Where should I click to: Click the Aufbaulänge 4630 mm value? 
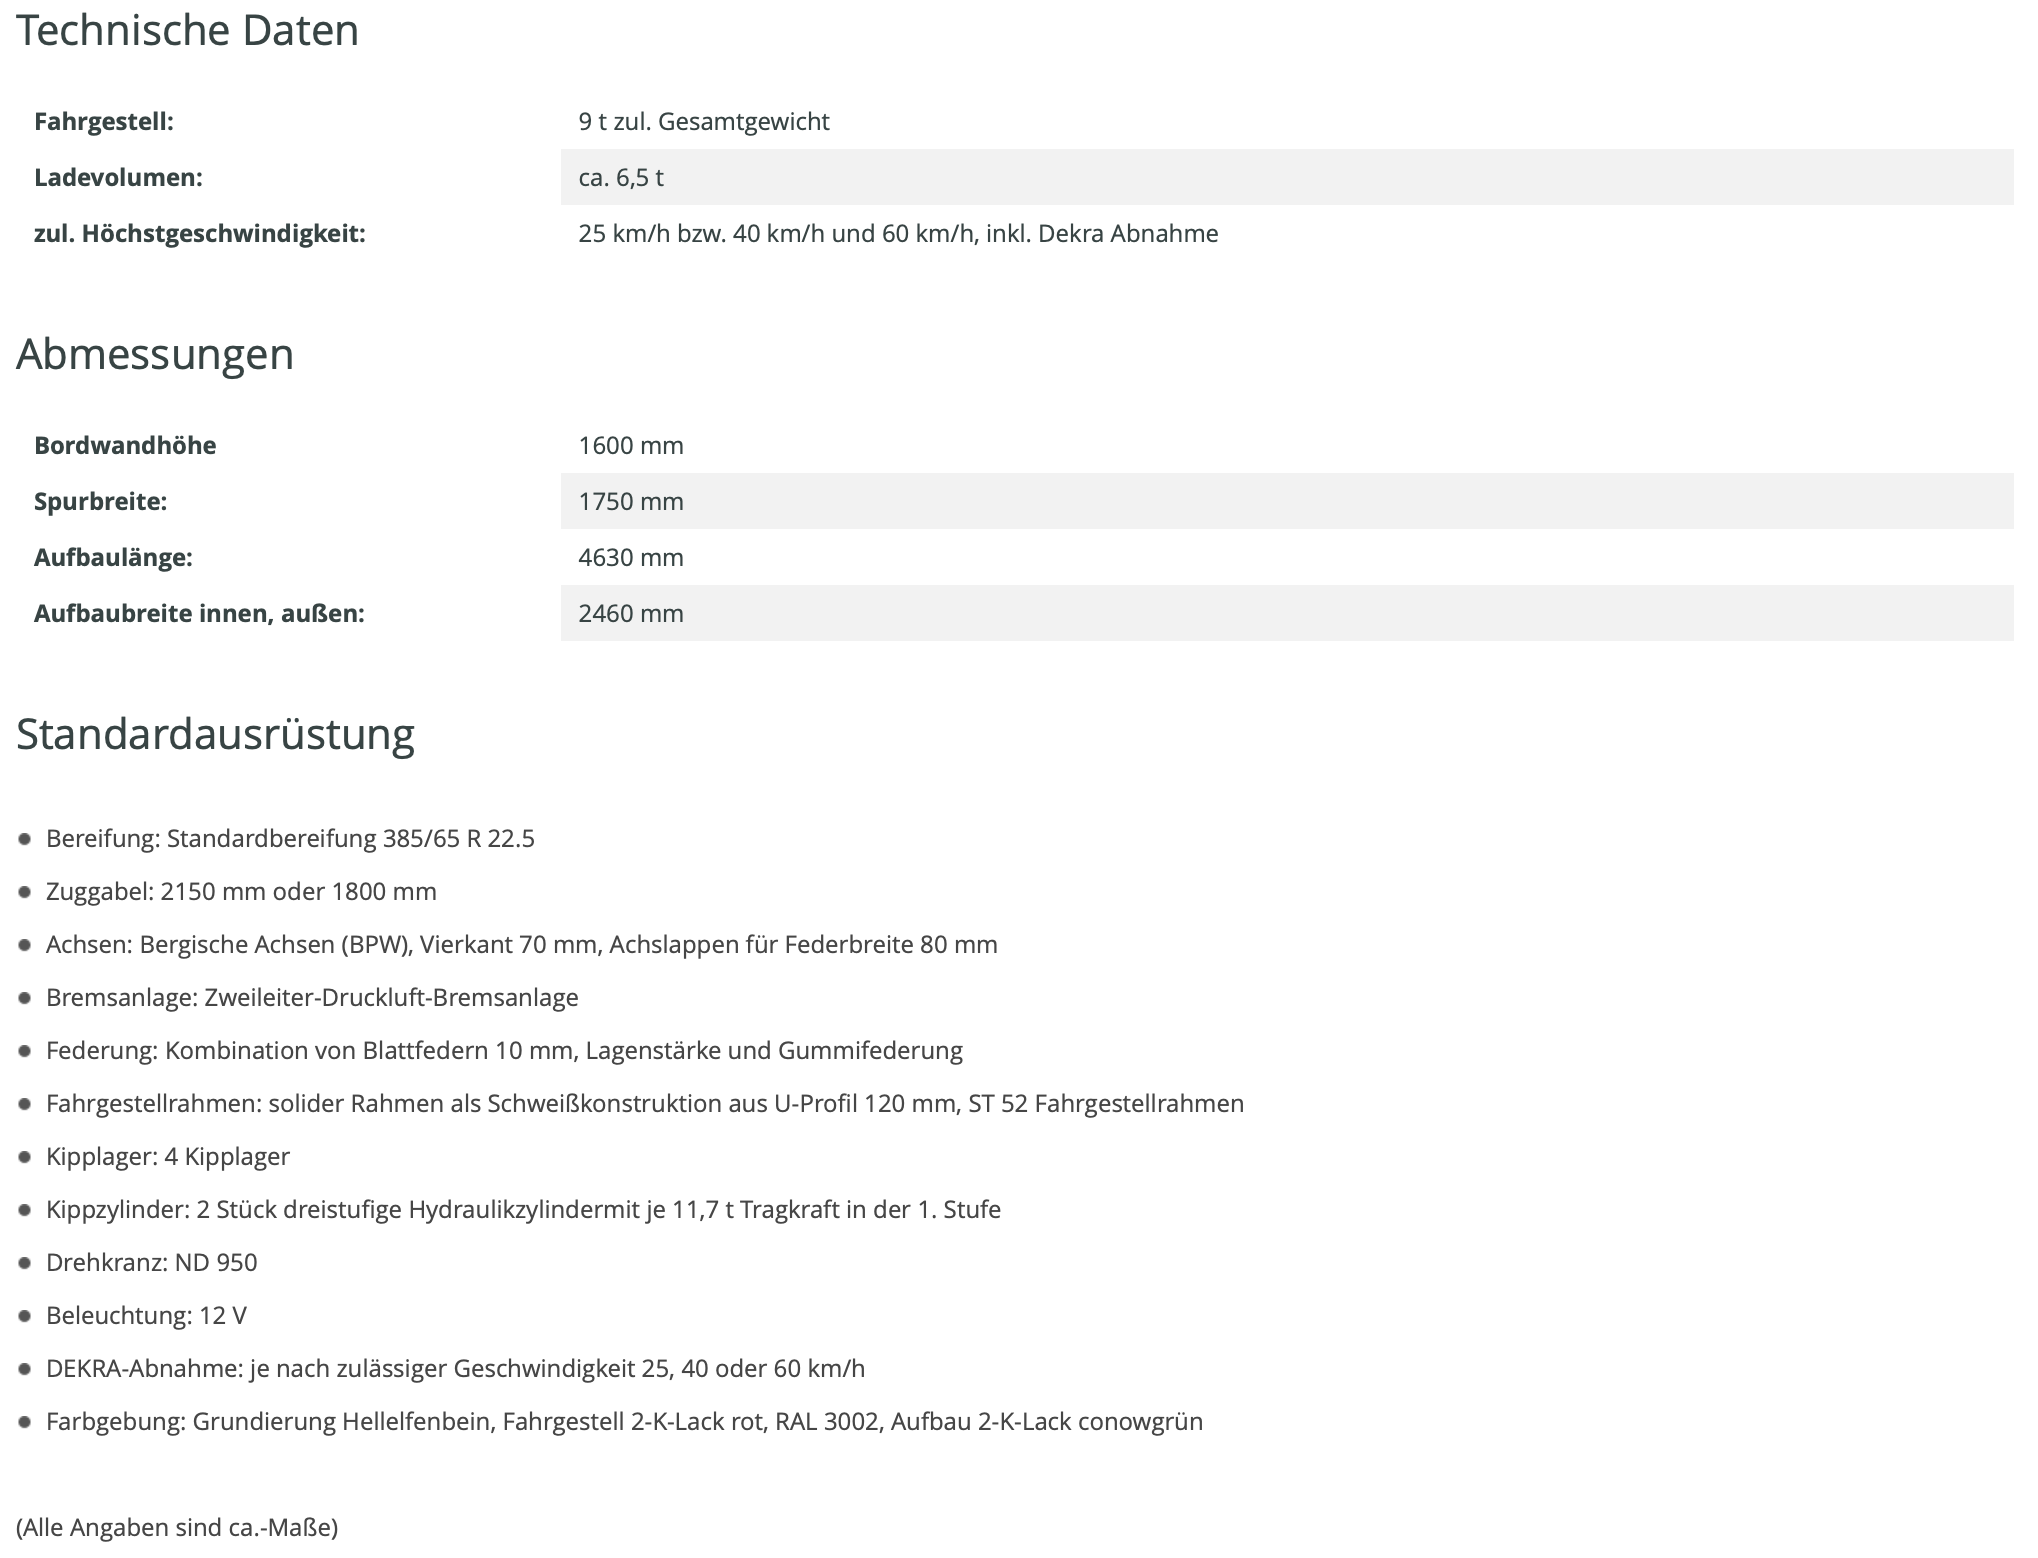pos(630,557)
